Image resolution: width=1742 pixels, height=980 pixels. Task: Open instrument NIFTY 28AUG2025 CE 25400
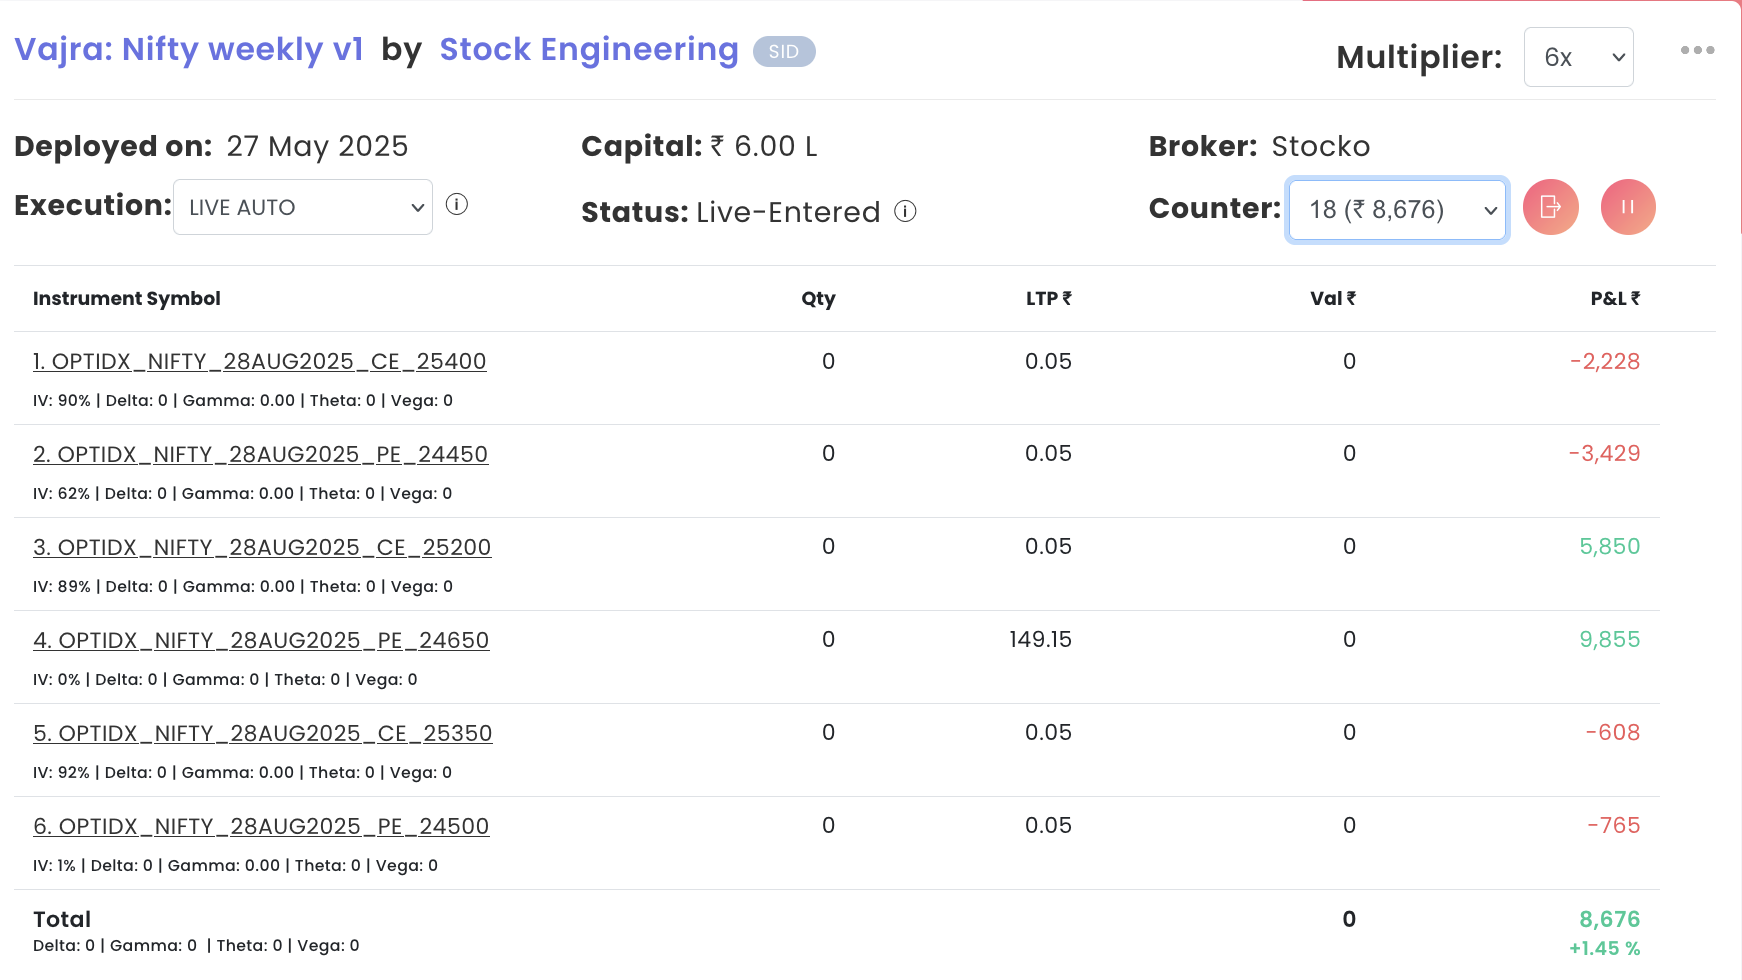(x=259, y=361)
